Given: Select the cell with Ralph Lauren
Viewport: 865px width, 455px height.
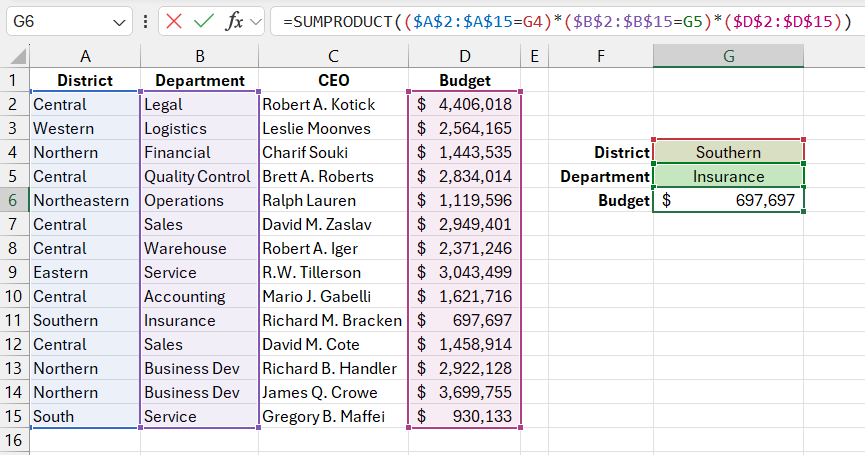Looking at the screenshot, I should [x=333, y=200].
